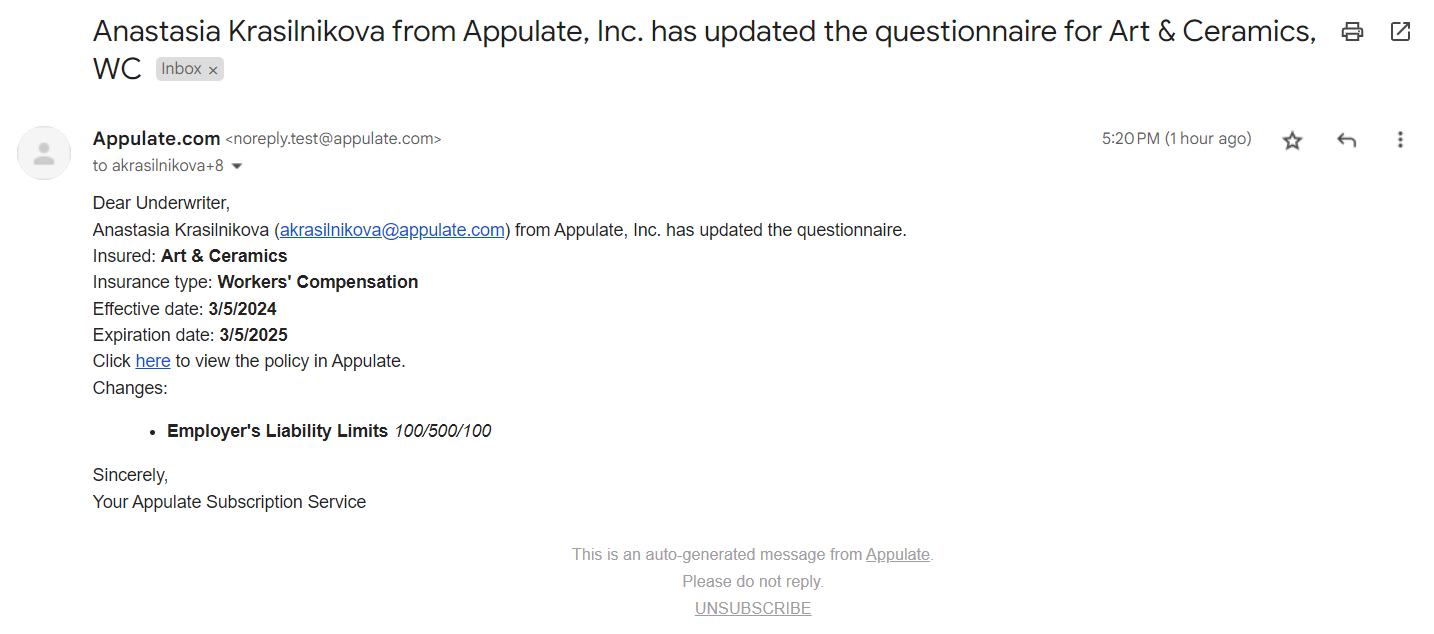Follow the "here" link to view the policy
Image resolution: width=1434 pixels, height=634 pixels.
coord(153,361)
